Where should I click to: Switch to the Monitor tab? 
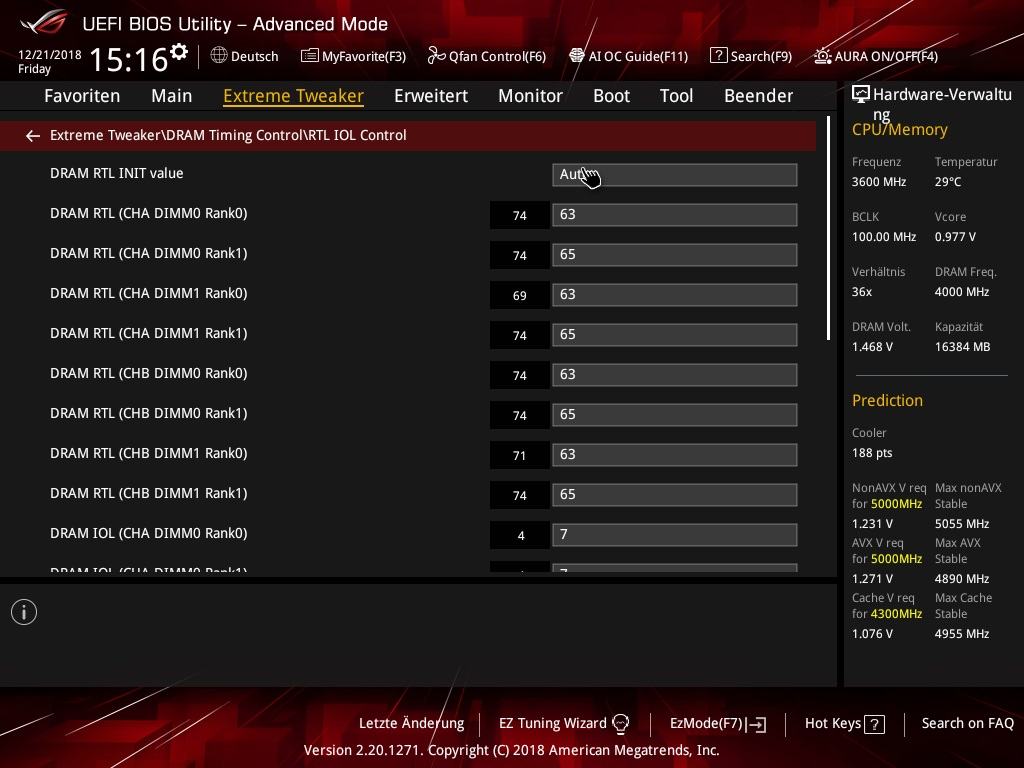[x=530, y=96]
